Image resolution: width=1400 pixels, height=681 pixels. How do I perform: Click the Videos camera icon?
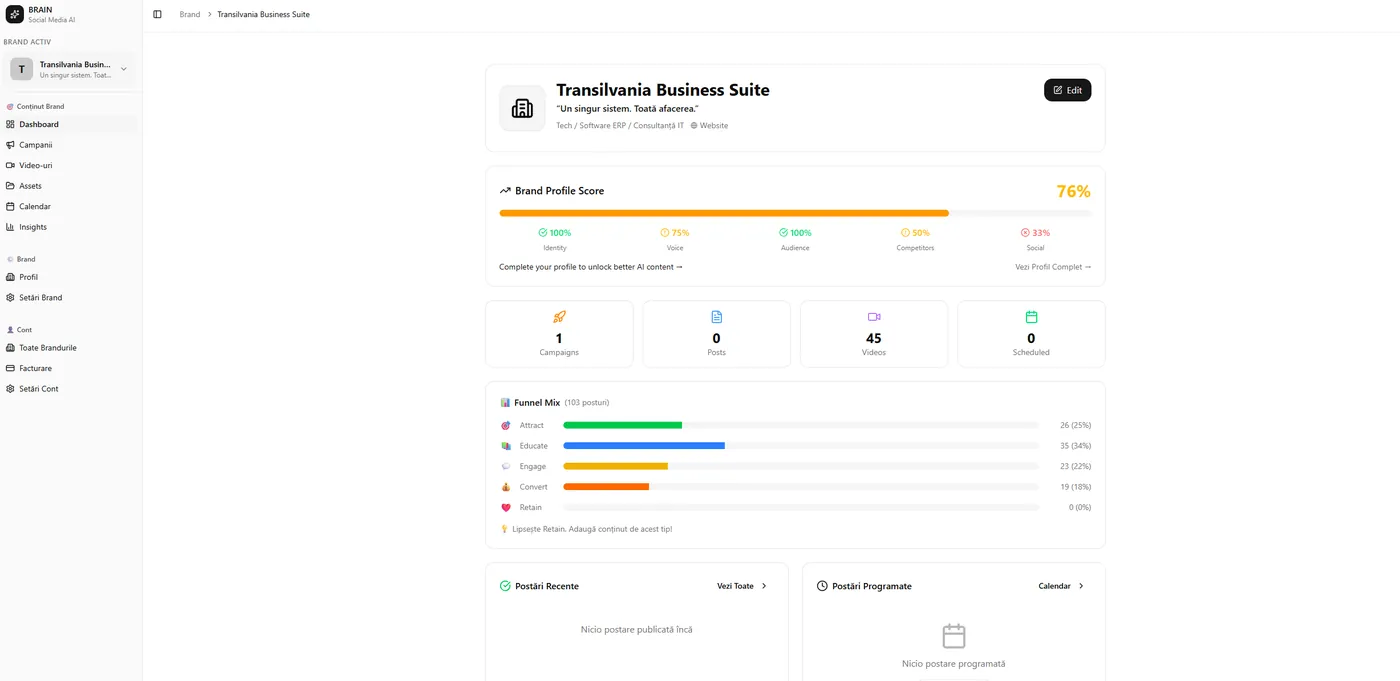pos(874,317)
